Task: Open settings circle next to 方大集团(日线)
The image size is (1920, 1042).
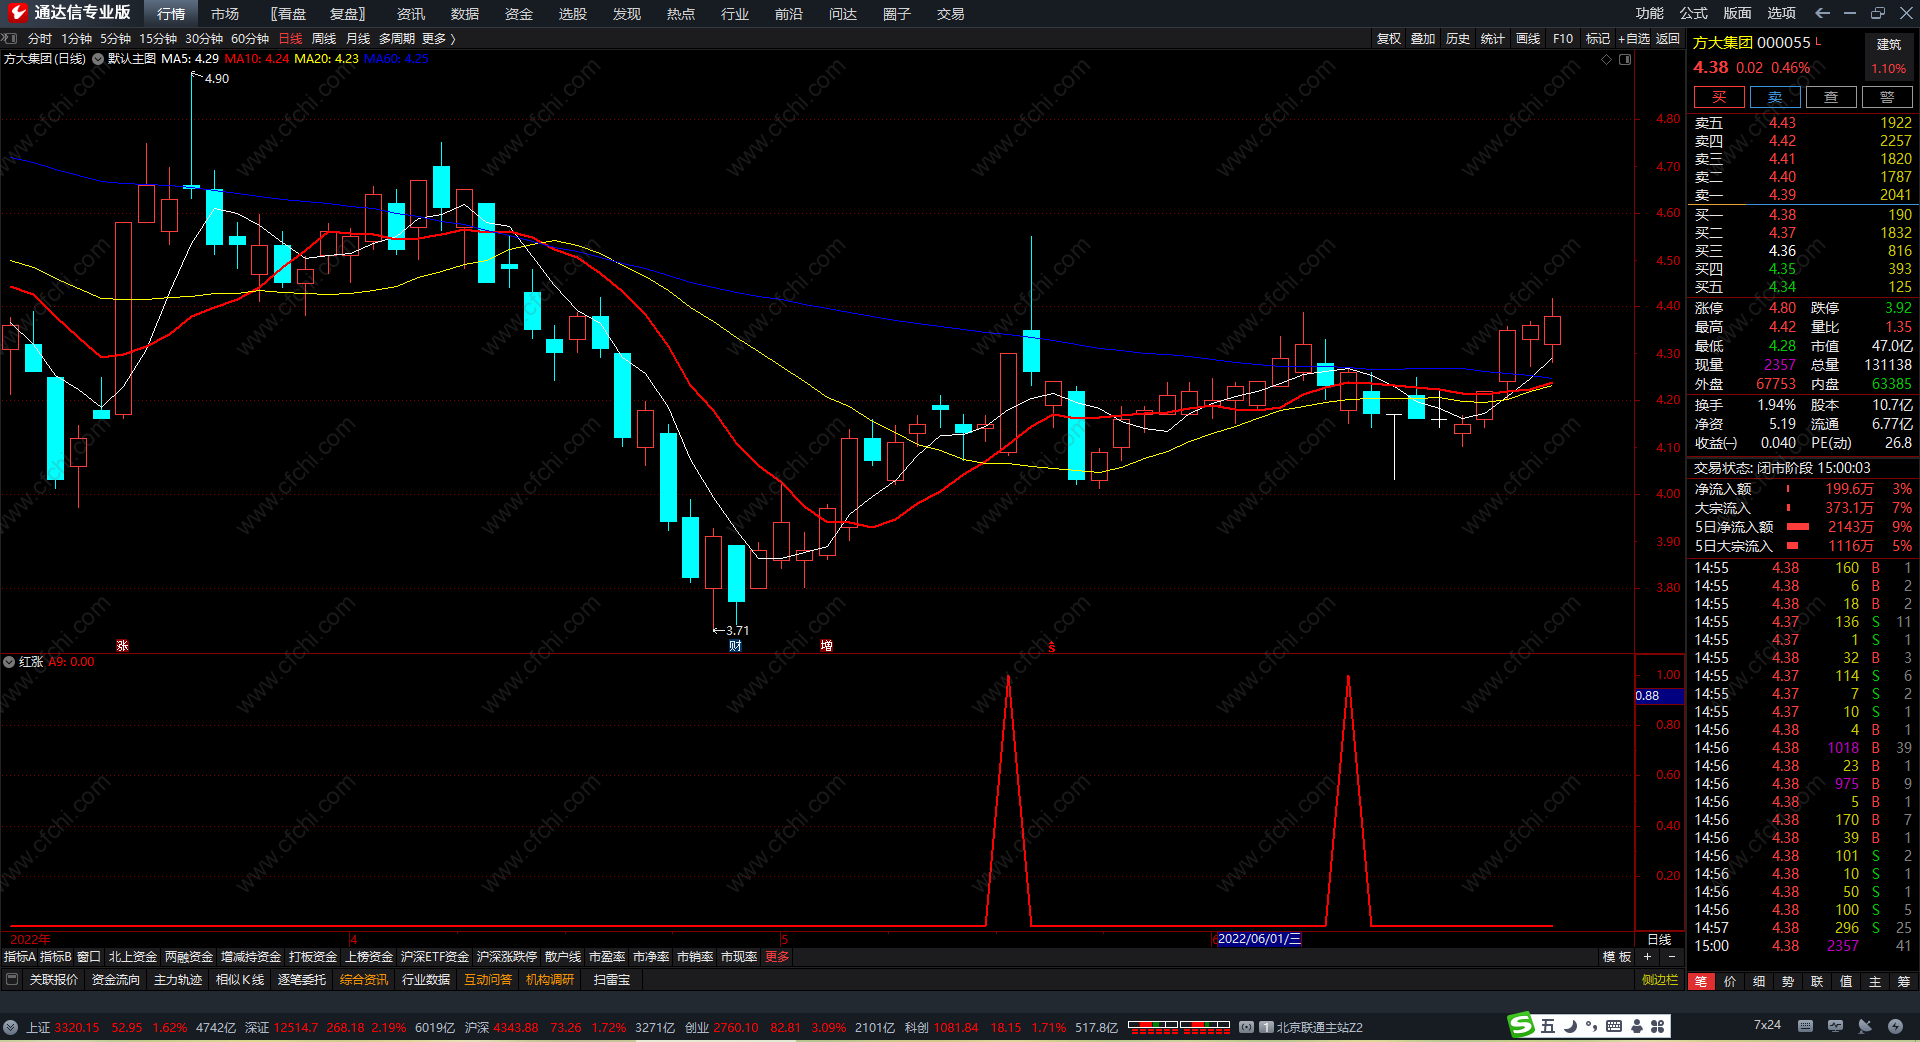Action: [x=98, y=59]
